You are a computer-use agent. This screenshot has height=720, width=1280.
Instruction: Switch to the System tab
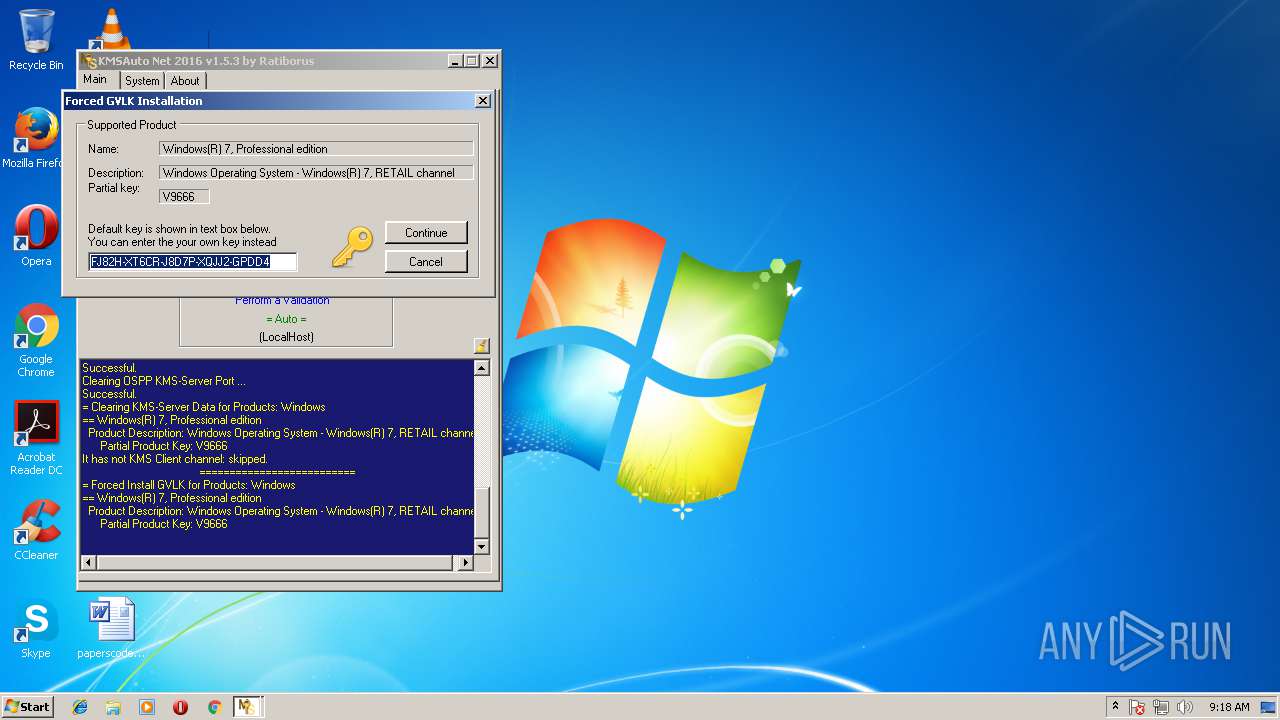coord(142,81)
